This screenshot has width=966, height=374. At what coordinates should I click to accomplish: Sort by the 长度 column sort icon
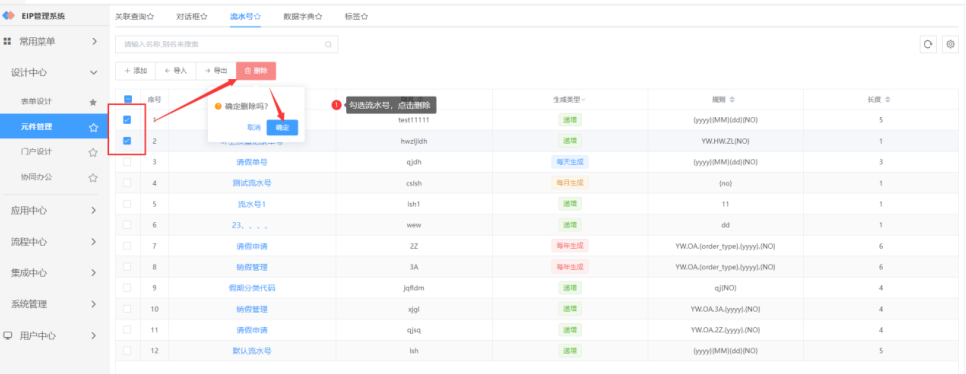[888, 99]
